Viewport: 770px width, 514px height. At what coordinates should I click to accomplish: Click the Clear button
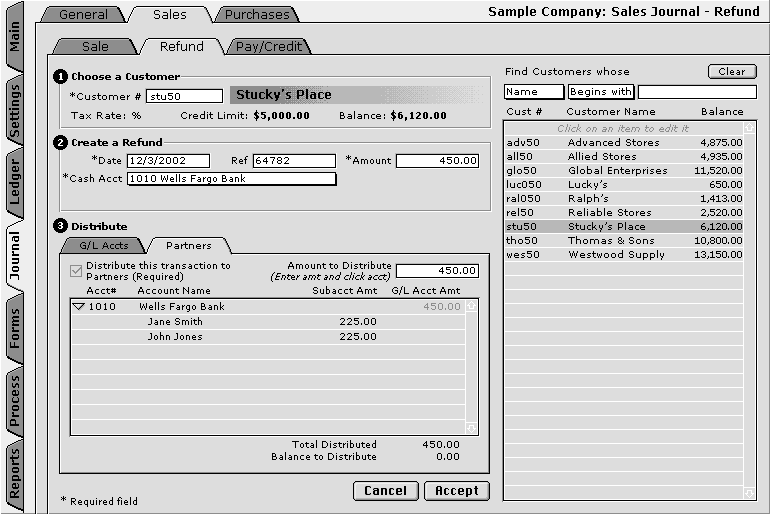[732, 71]
